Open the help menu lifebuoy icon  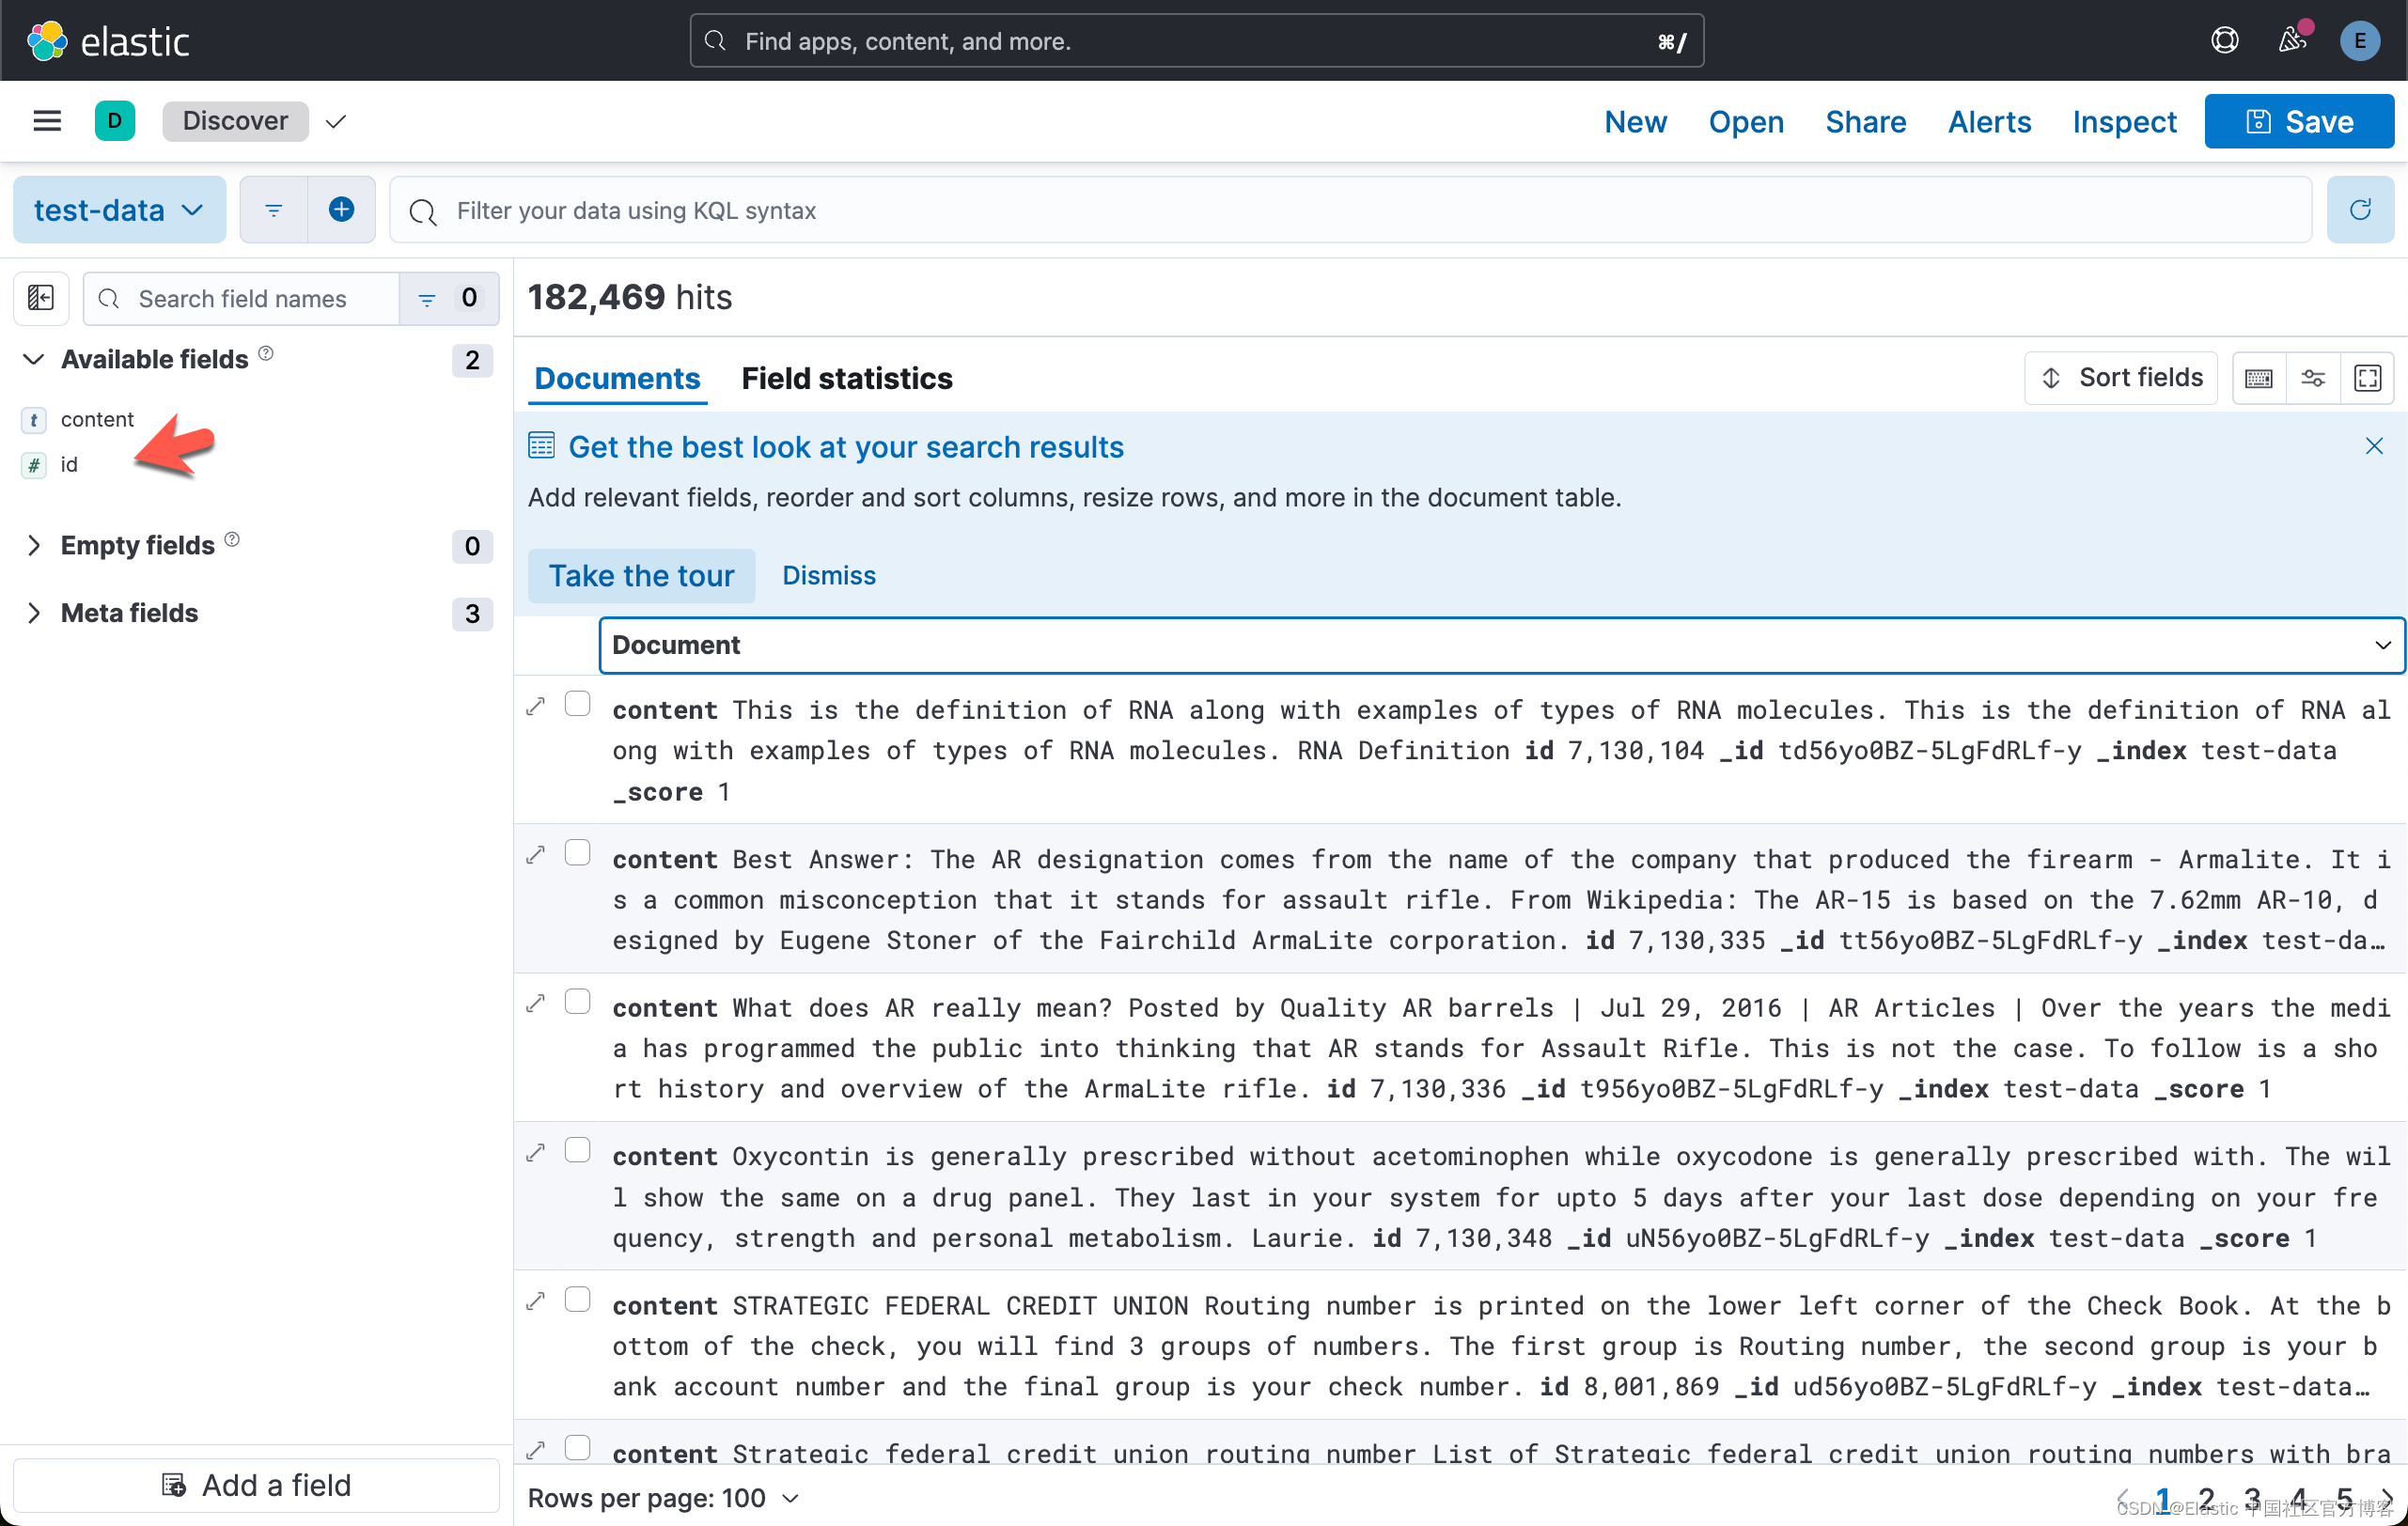click(2224, 40)
